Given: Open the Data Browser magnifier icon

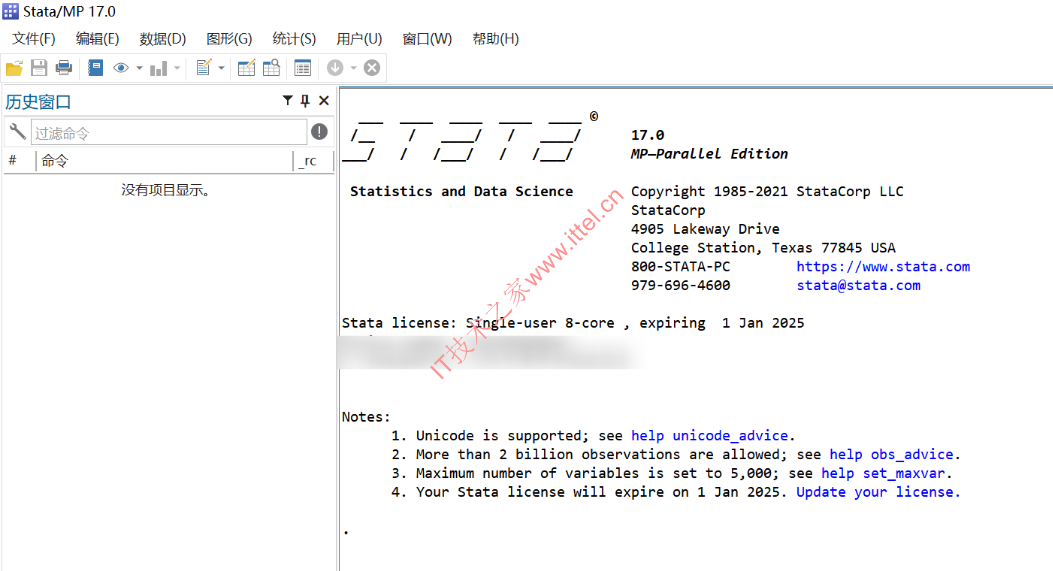Looking at the screenshot, I should (271, 68).
